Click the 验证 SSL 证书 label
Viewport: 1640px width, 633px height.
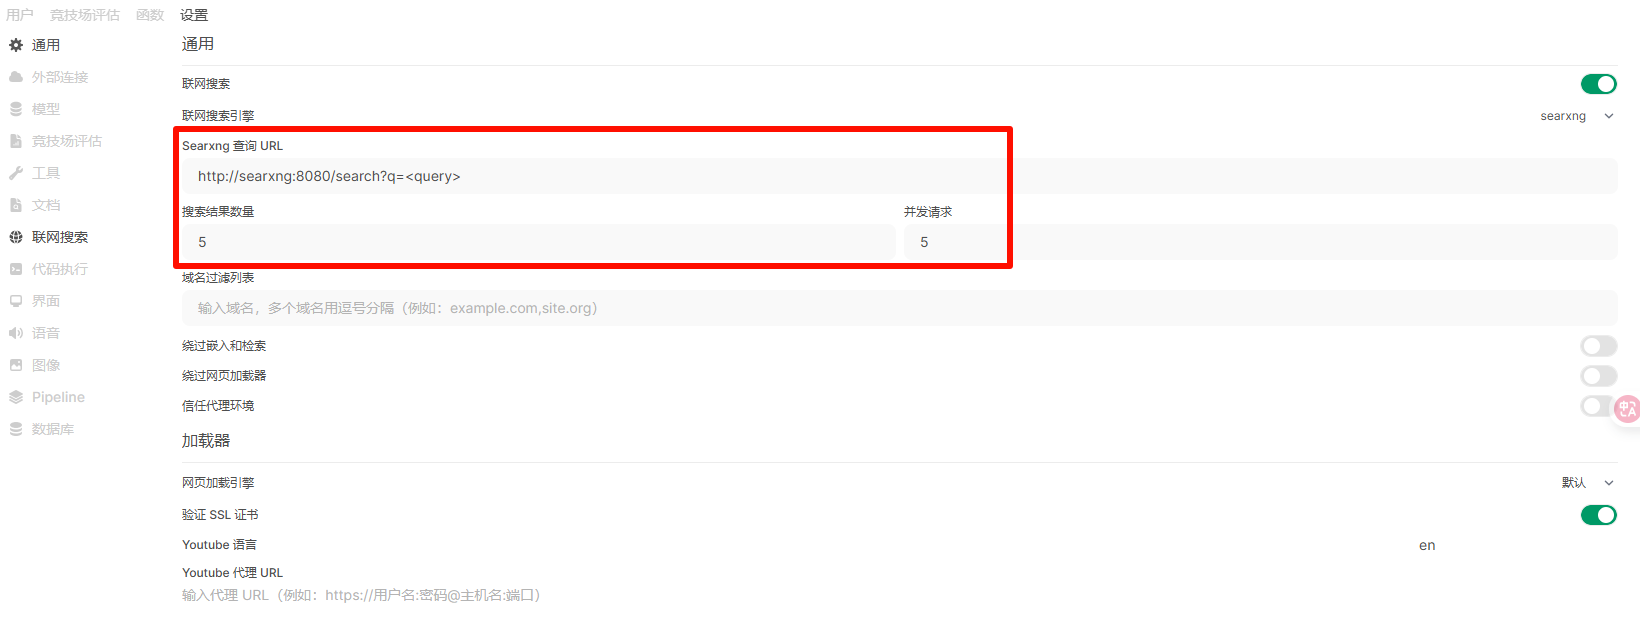point(220,515)
